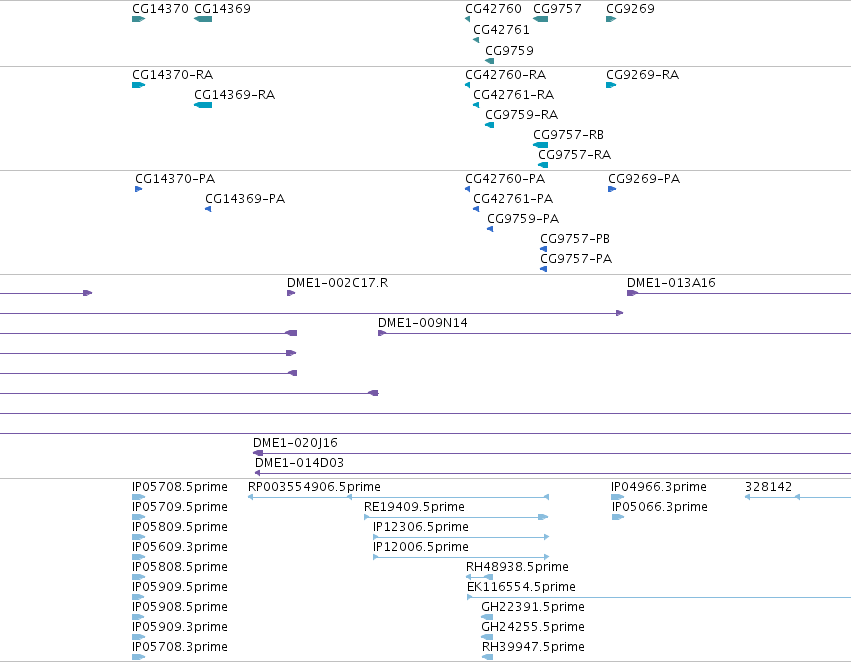Viewport: 851px width, 662px height.
Task: Select the IP05708.5prime EST glyph
Action: 138,497
